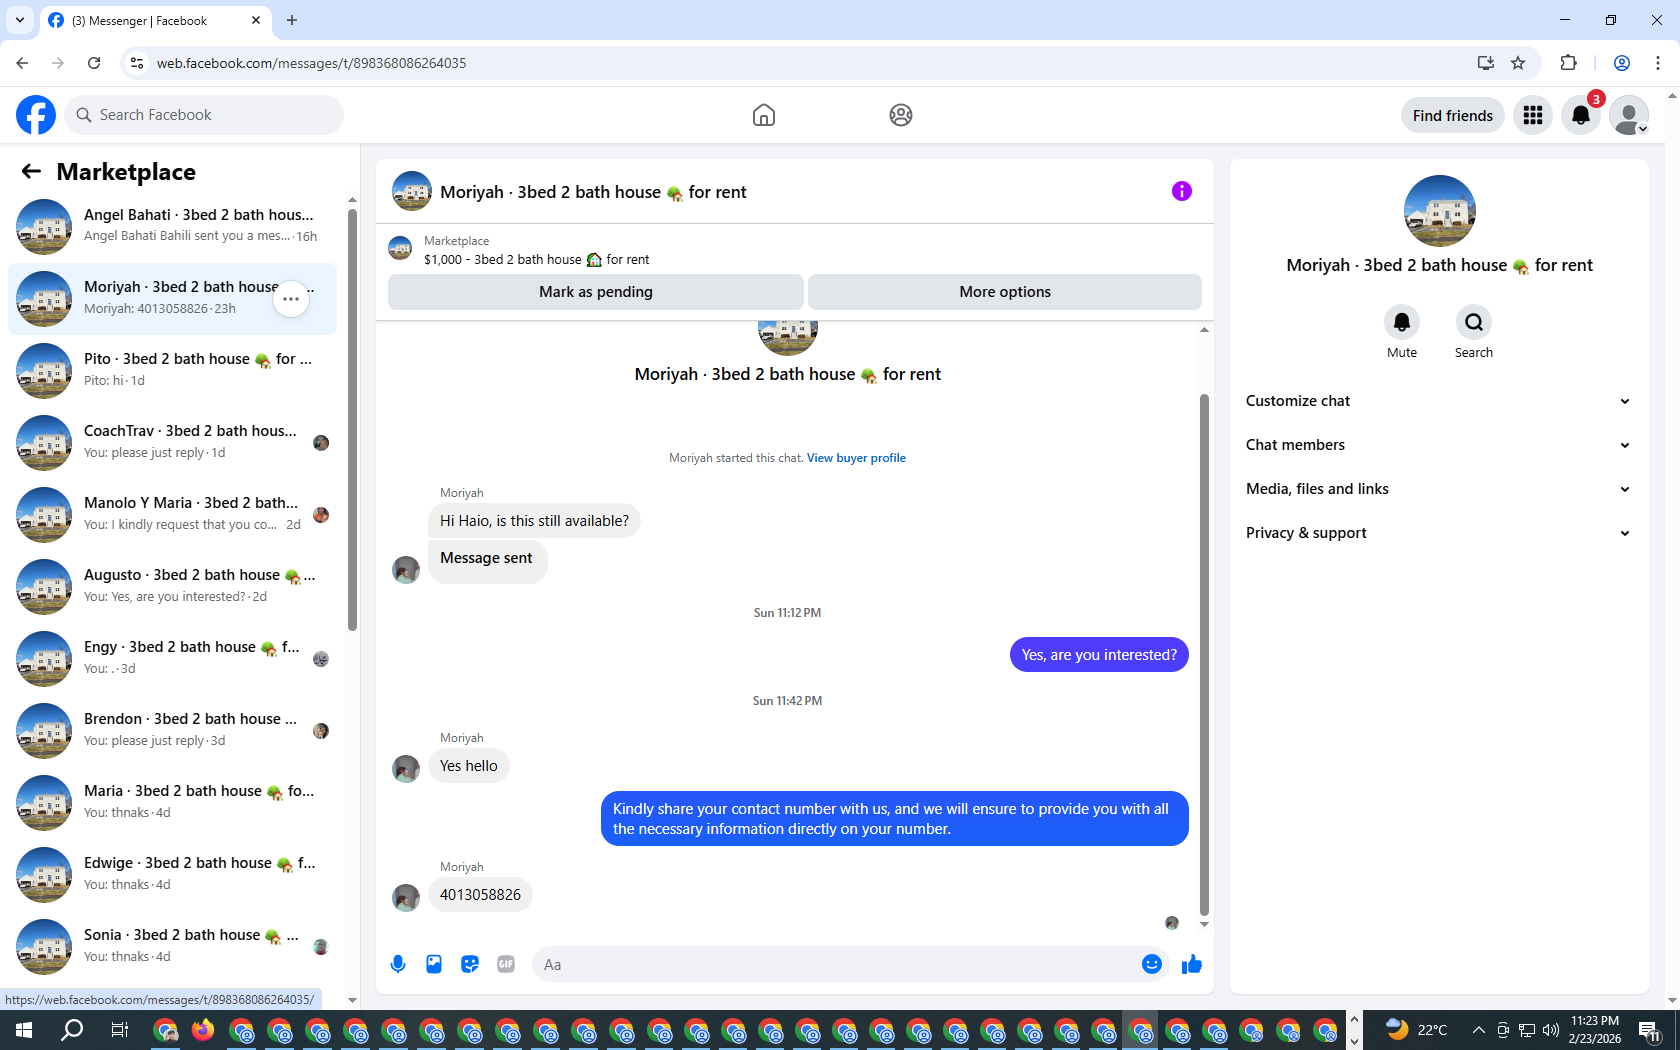Viewport: 1680px width, 1050px height.
Task: Click the Search Facebook field
Action: point(204,115)
